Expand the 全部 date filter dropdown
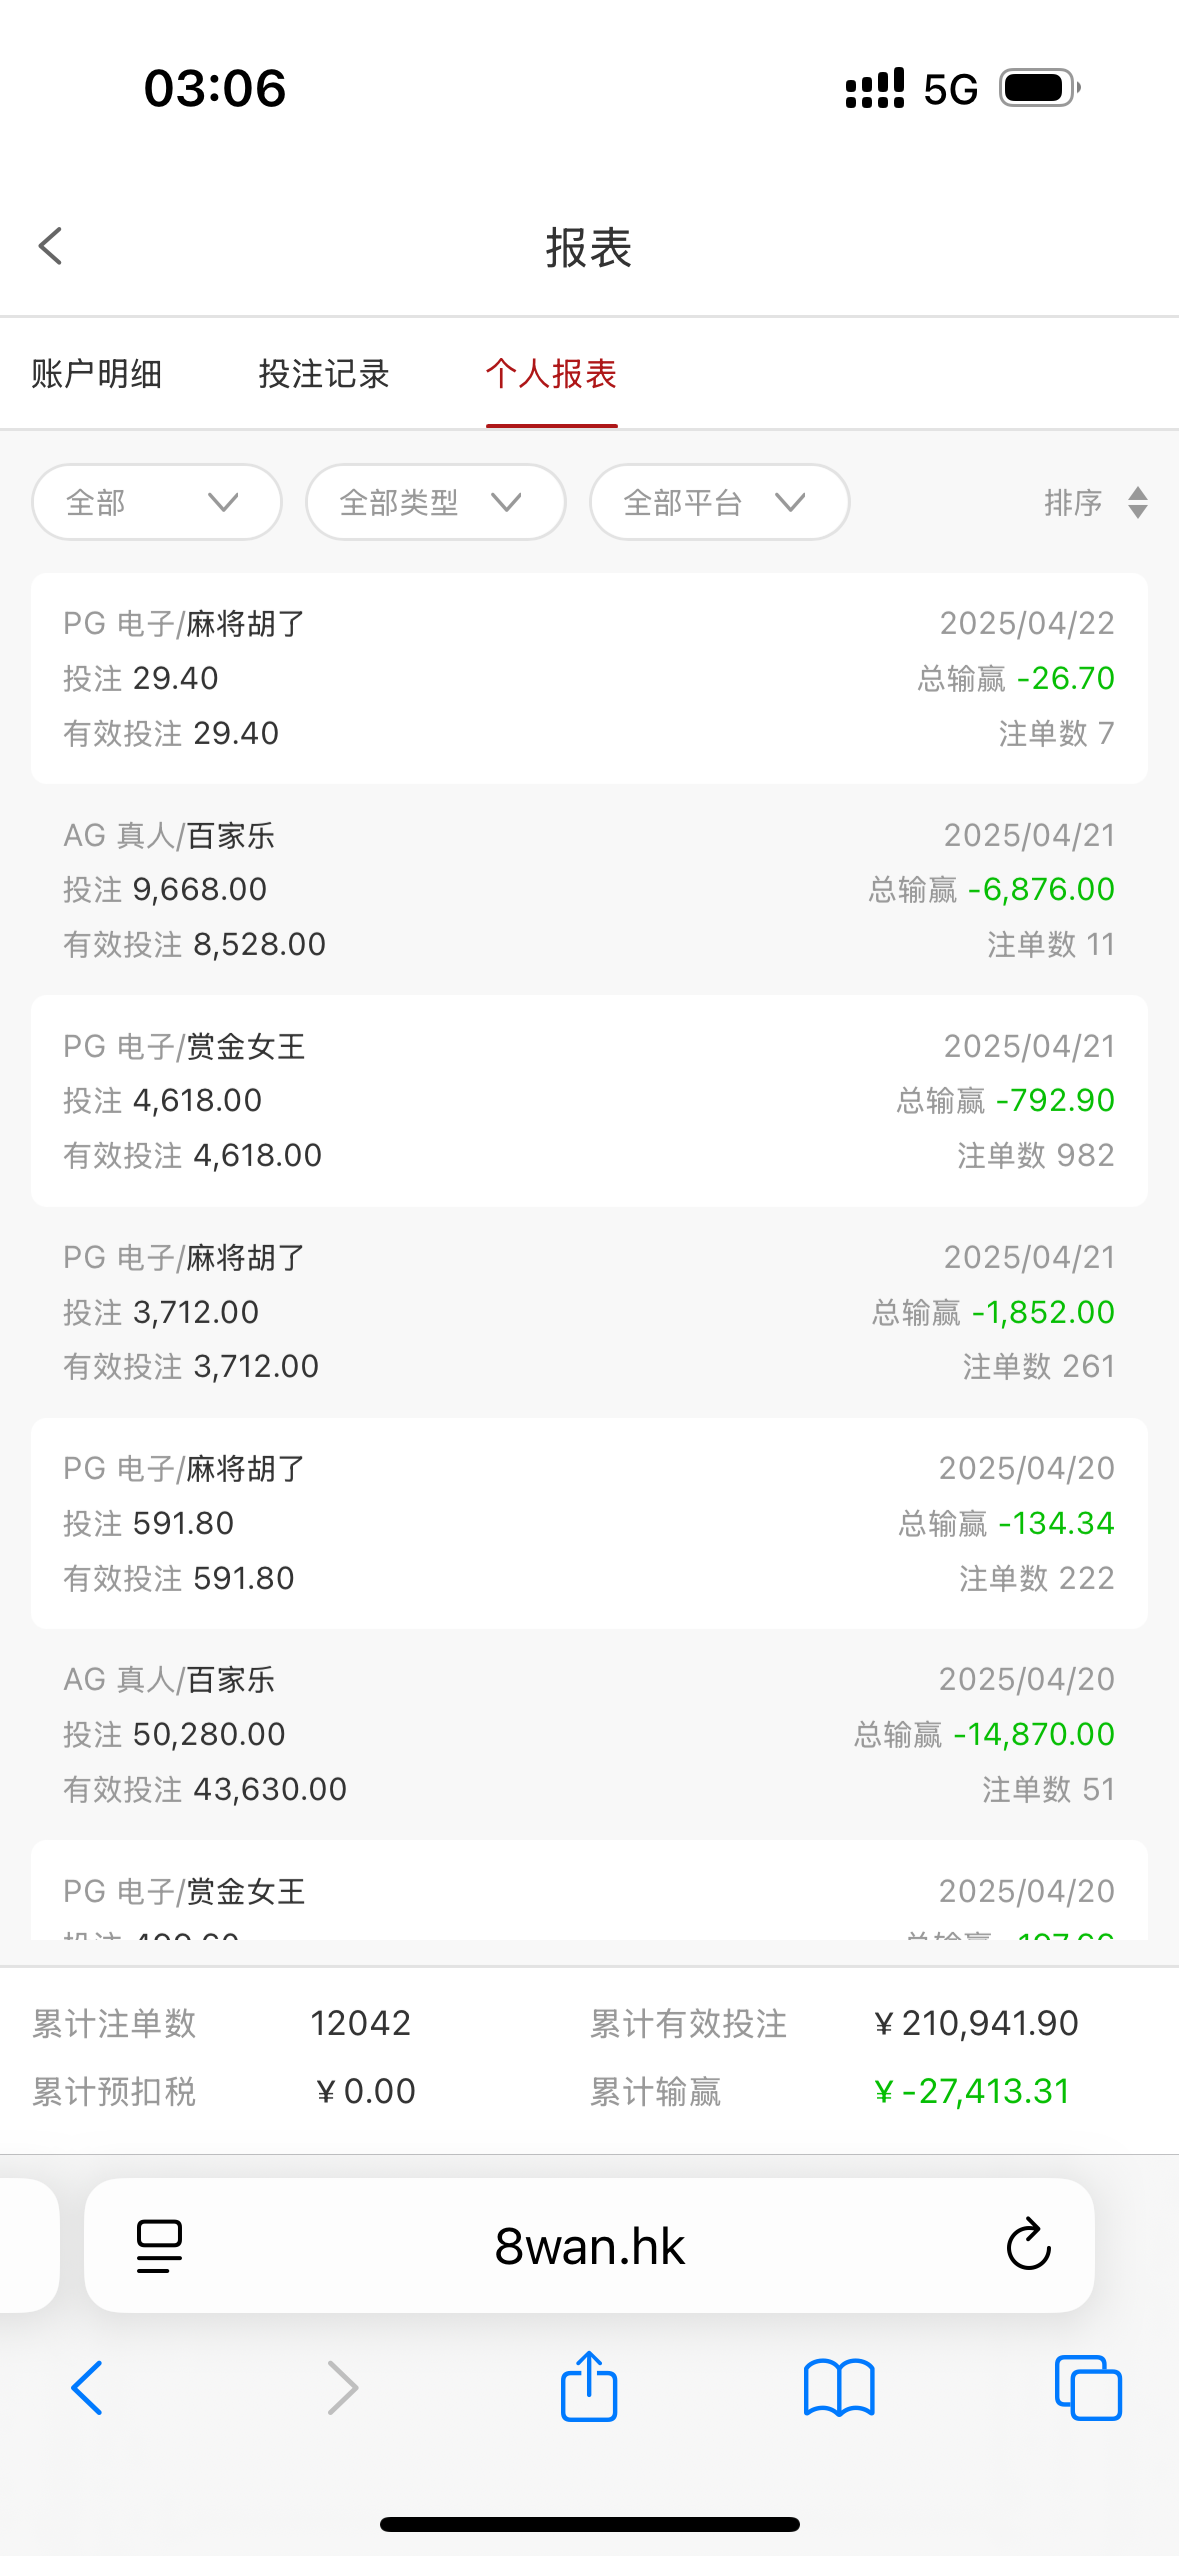The height and width of the screenshot is (2556, 1179). (157, 502)
